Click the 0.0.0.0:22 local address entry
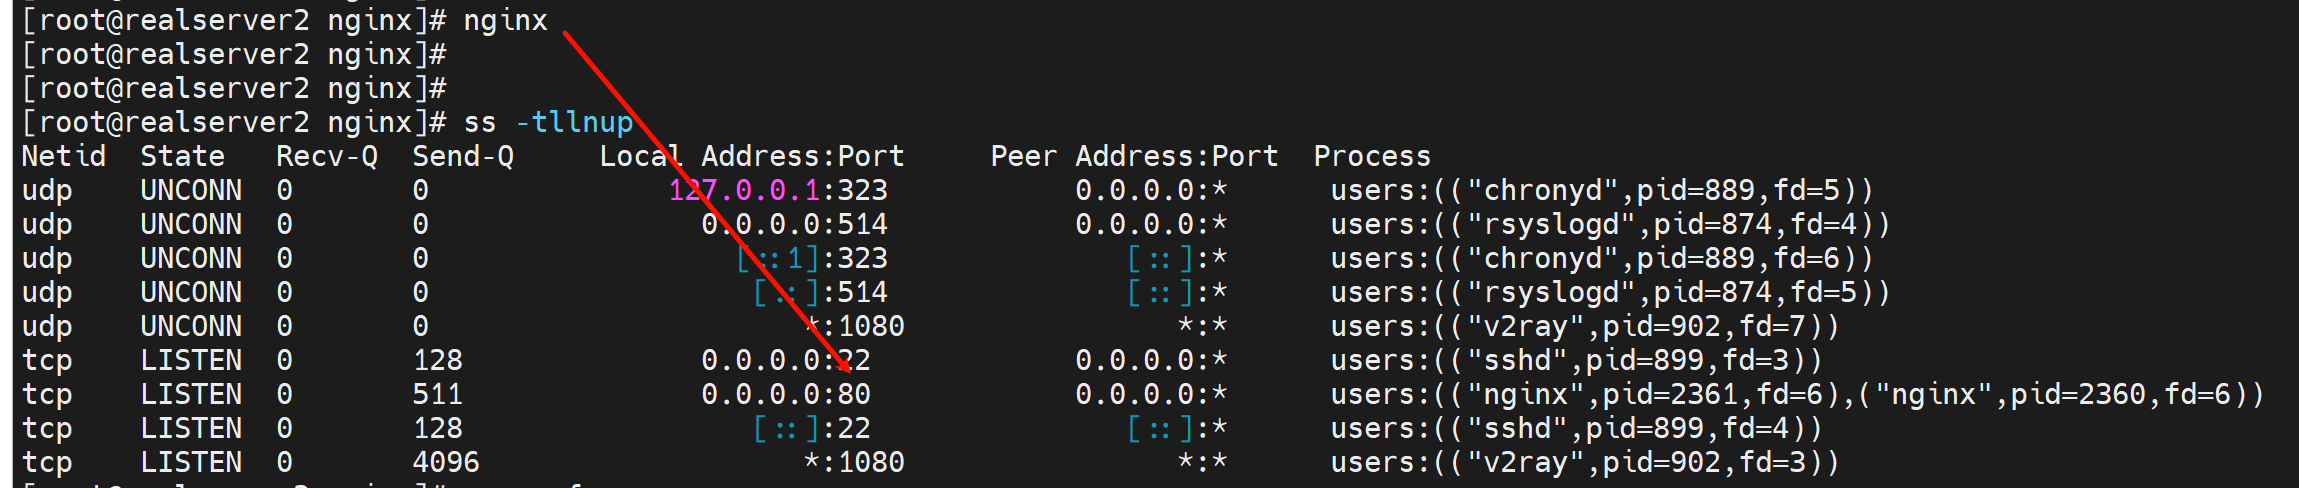Viewport: 2299px width, 488px height. 786,361
